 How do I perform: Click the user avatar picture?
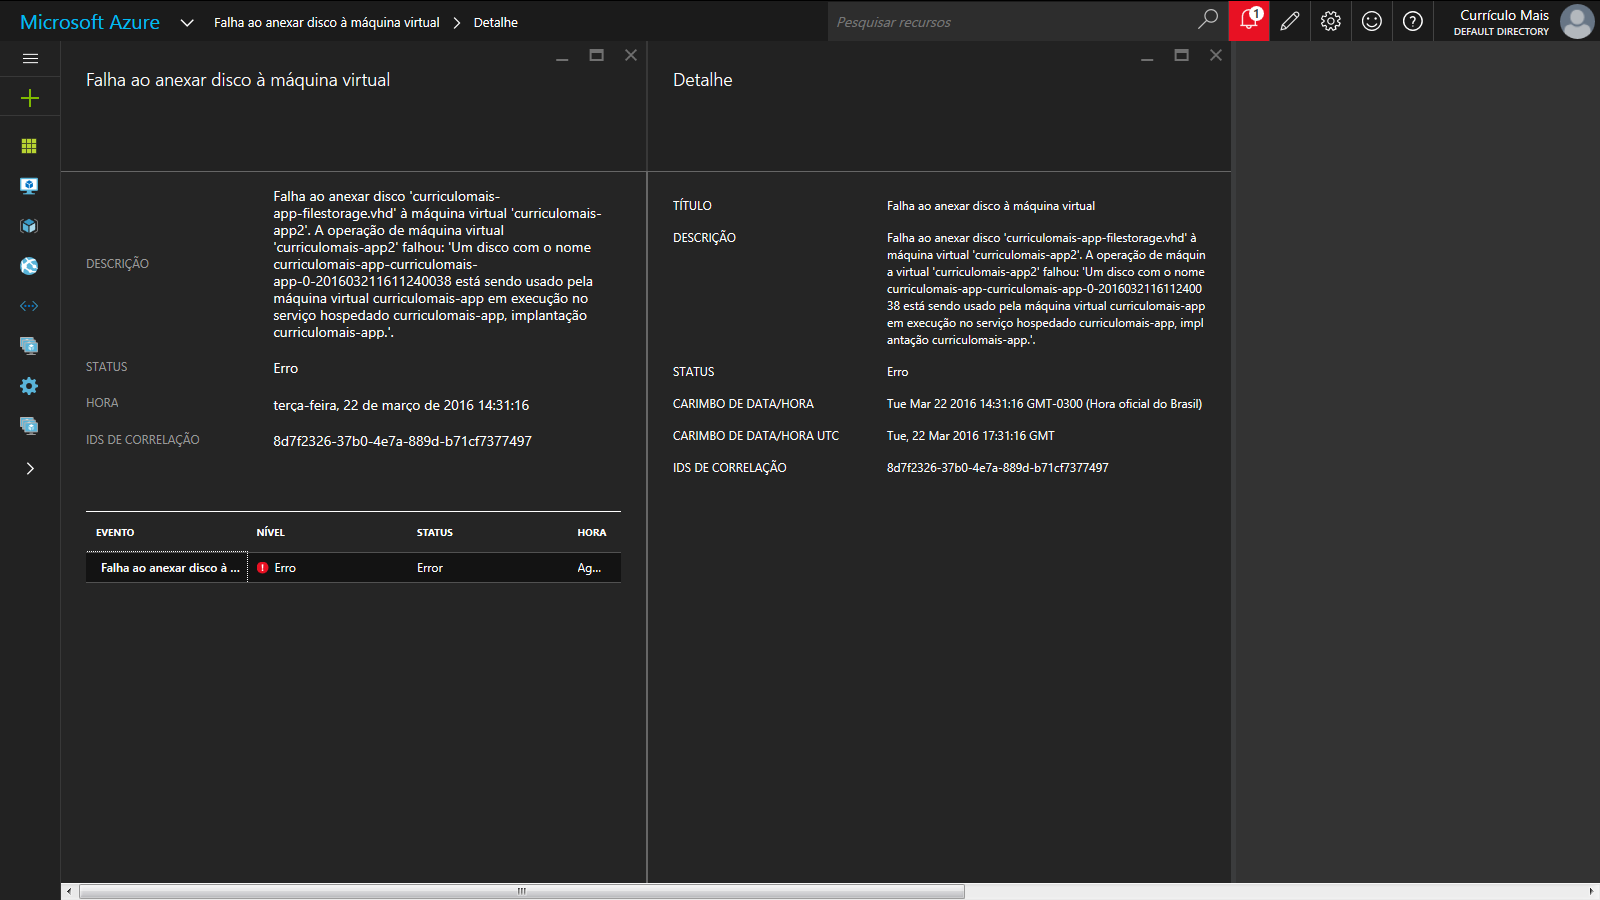tap(1577, 21)
